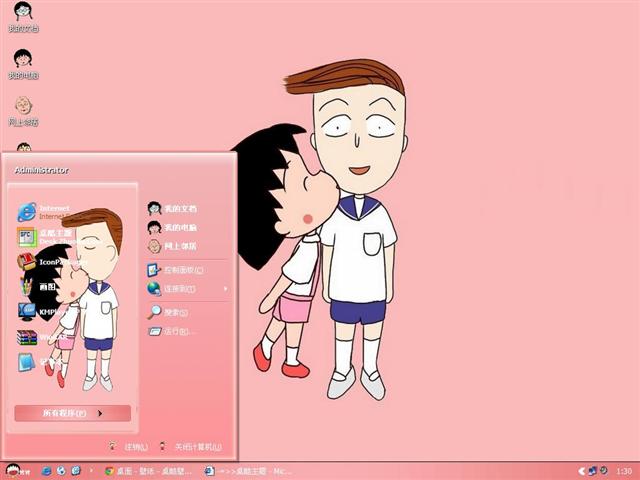Switch to the Chrome taskbar window
This screenshot has width=640, height=480.
(148, 471)
